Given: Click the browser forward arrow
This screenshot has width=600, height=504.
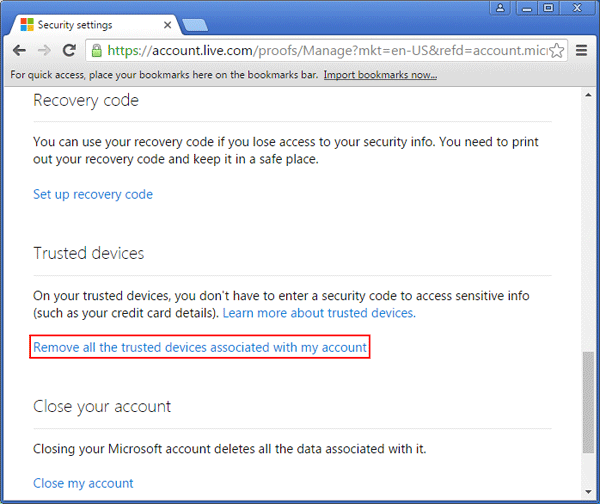Looking at the screenshot, I should 43,49.
